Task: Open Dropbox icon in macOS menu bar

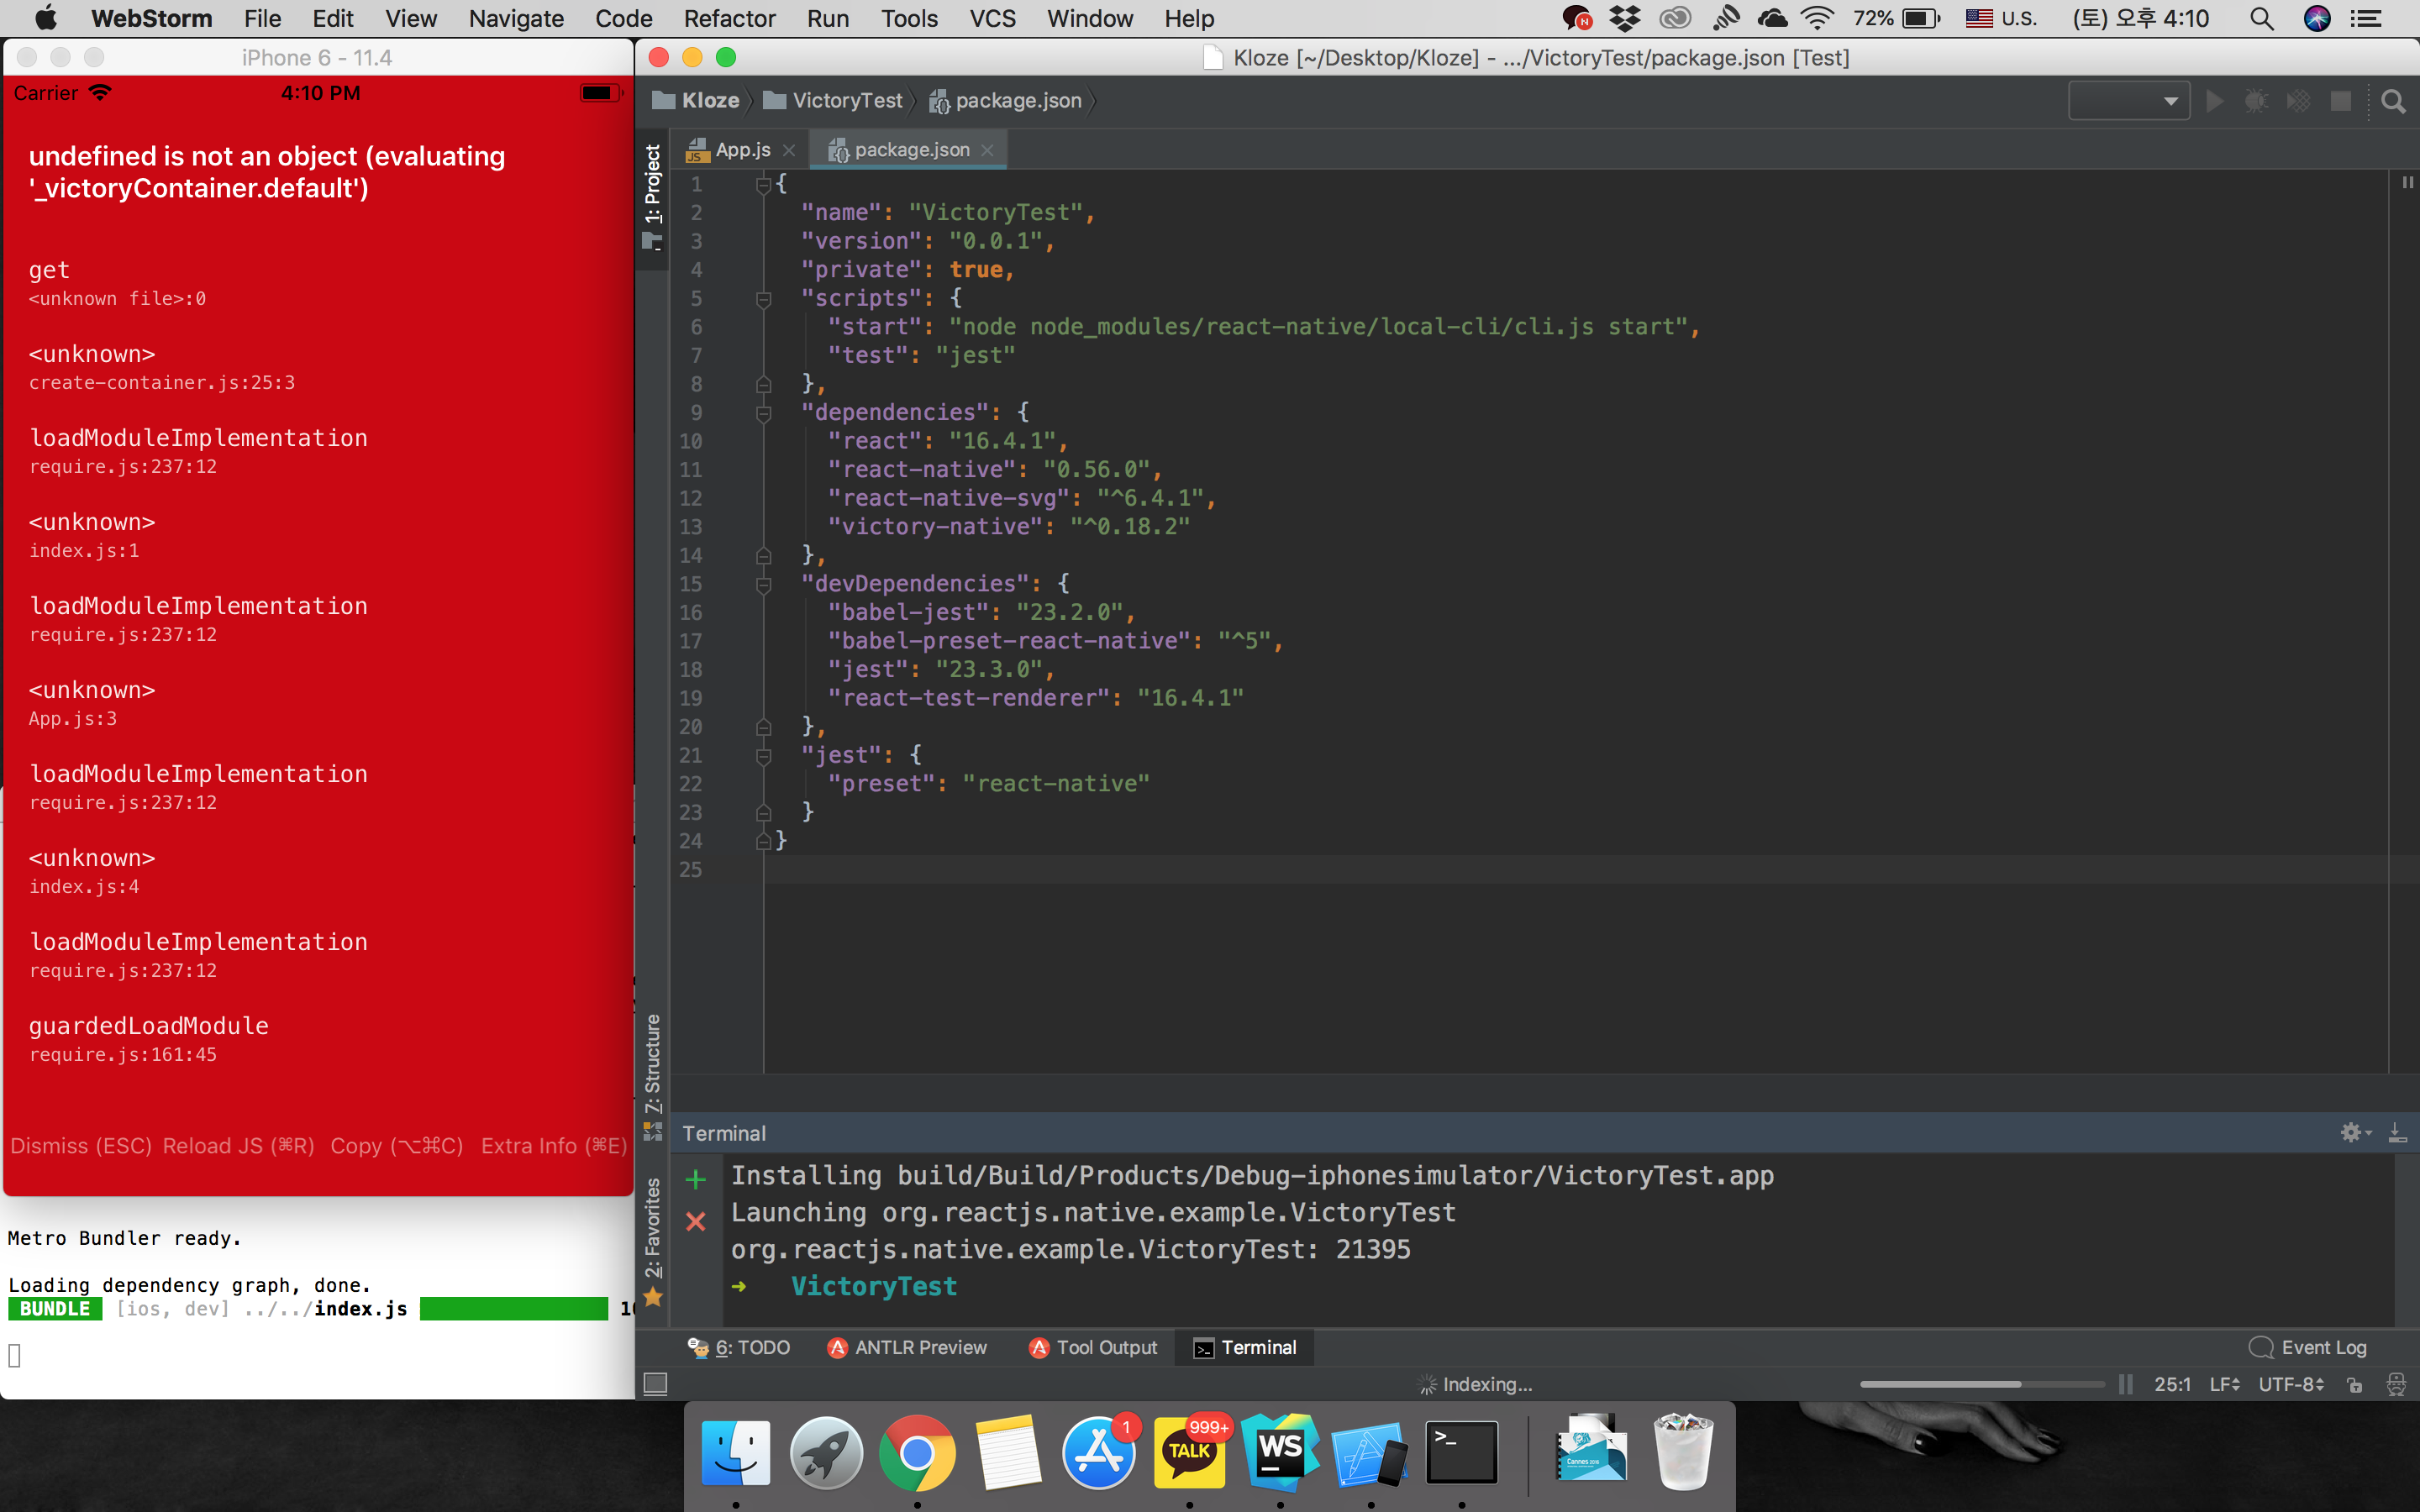Action: (x=1625, y=18)
